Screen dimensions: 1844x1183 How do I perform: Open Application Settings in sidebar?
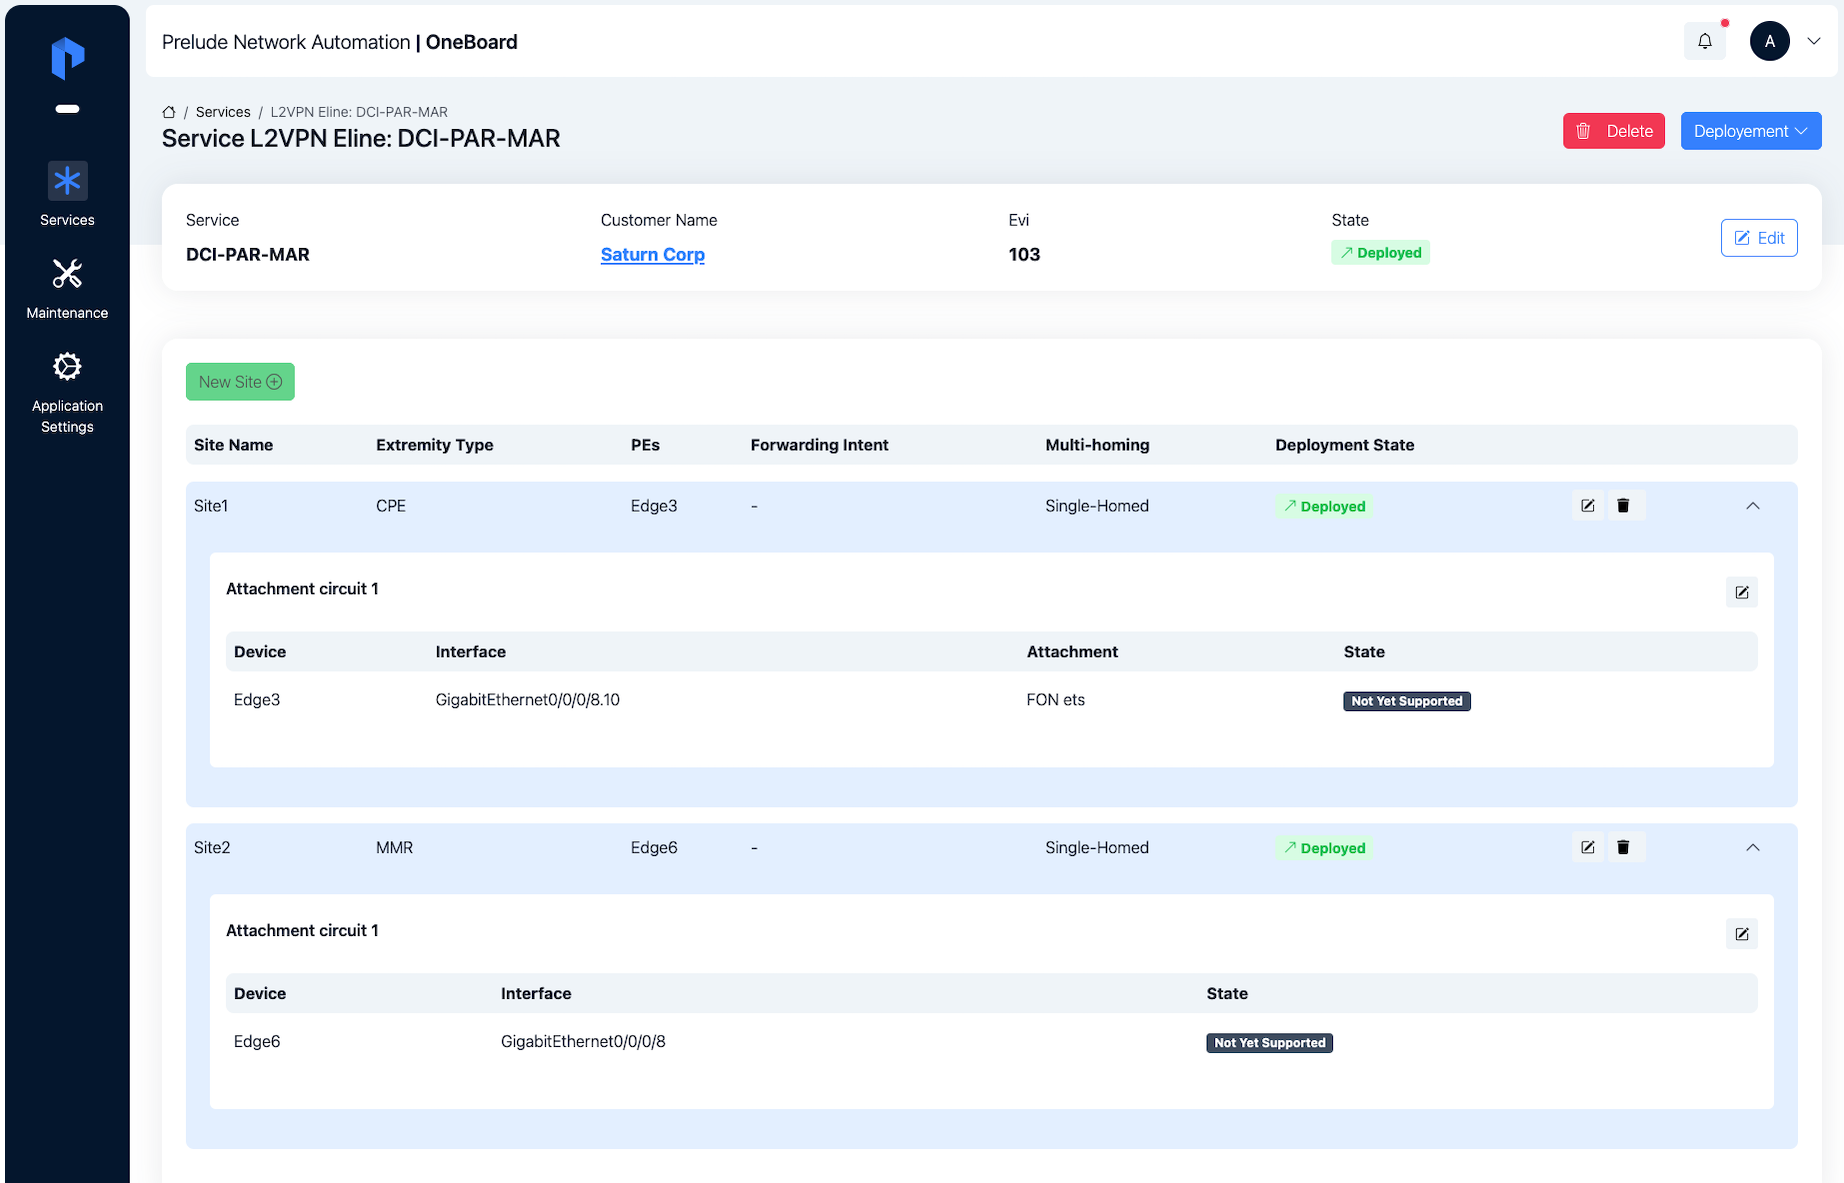(x=67, y=392)
